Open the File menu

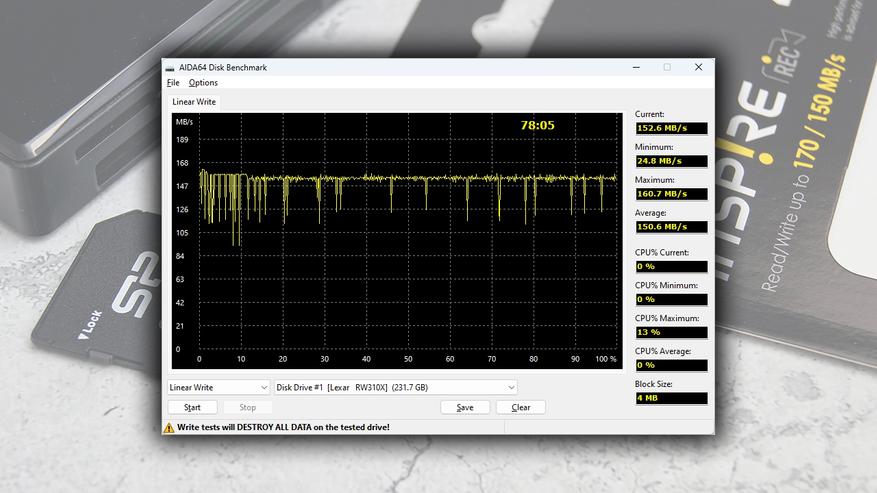[173, 83]
